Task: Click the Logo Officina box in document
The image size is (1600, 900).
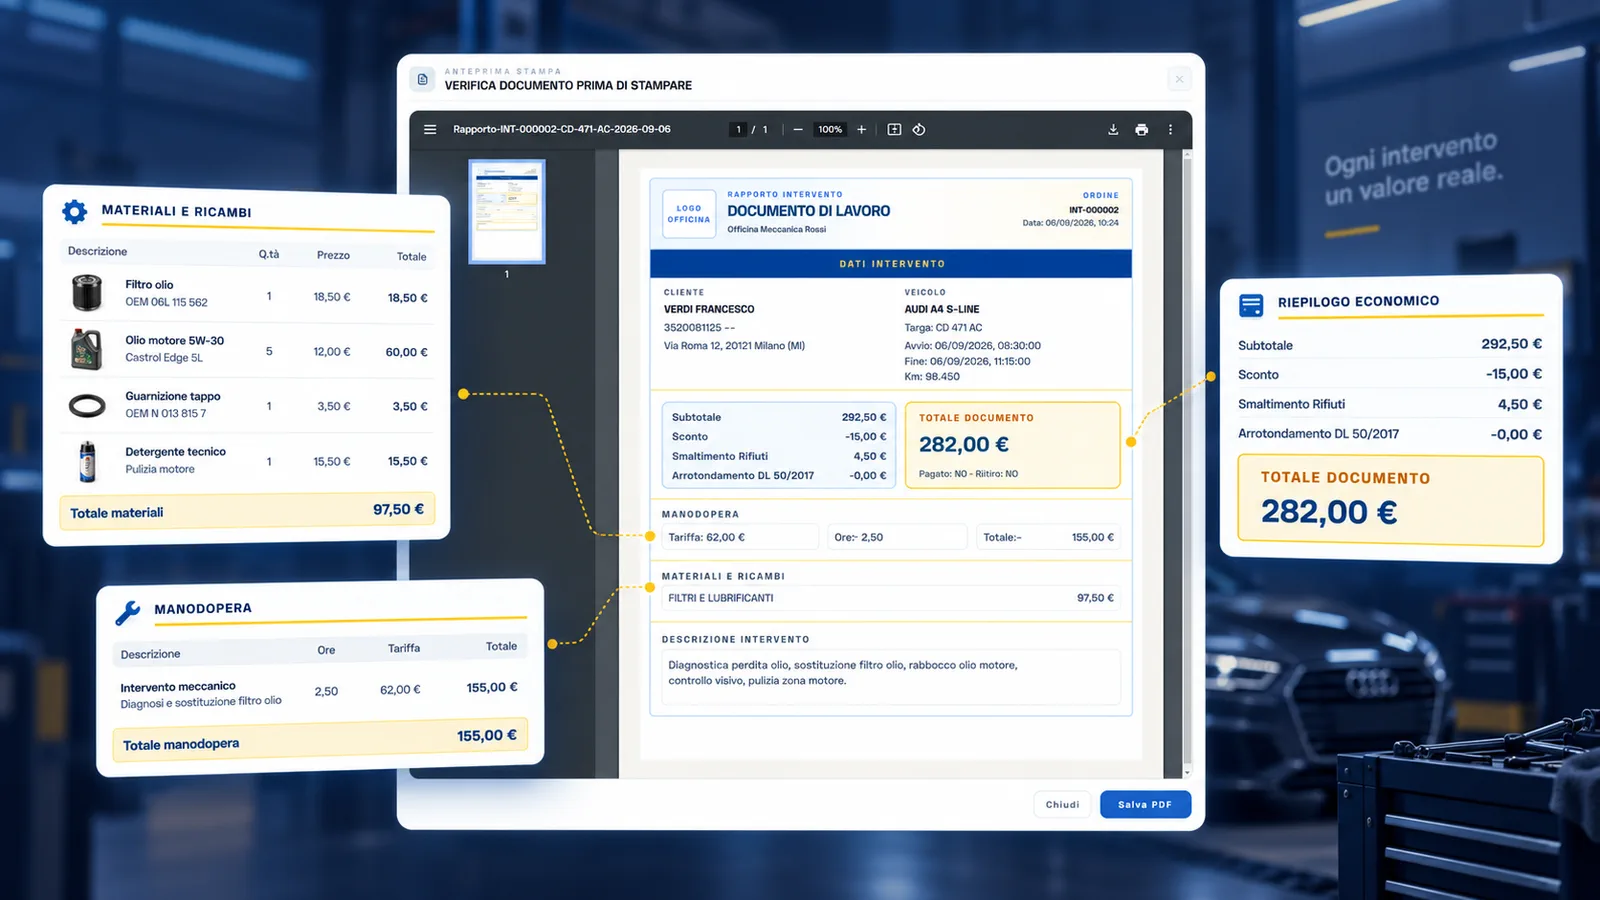Action: point(689,214)
